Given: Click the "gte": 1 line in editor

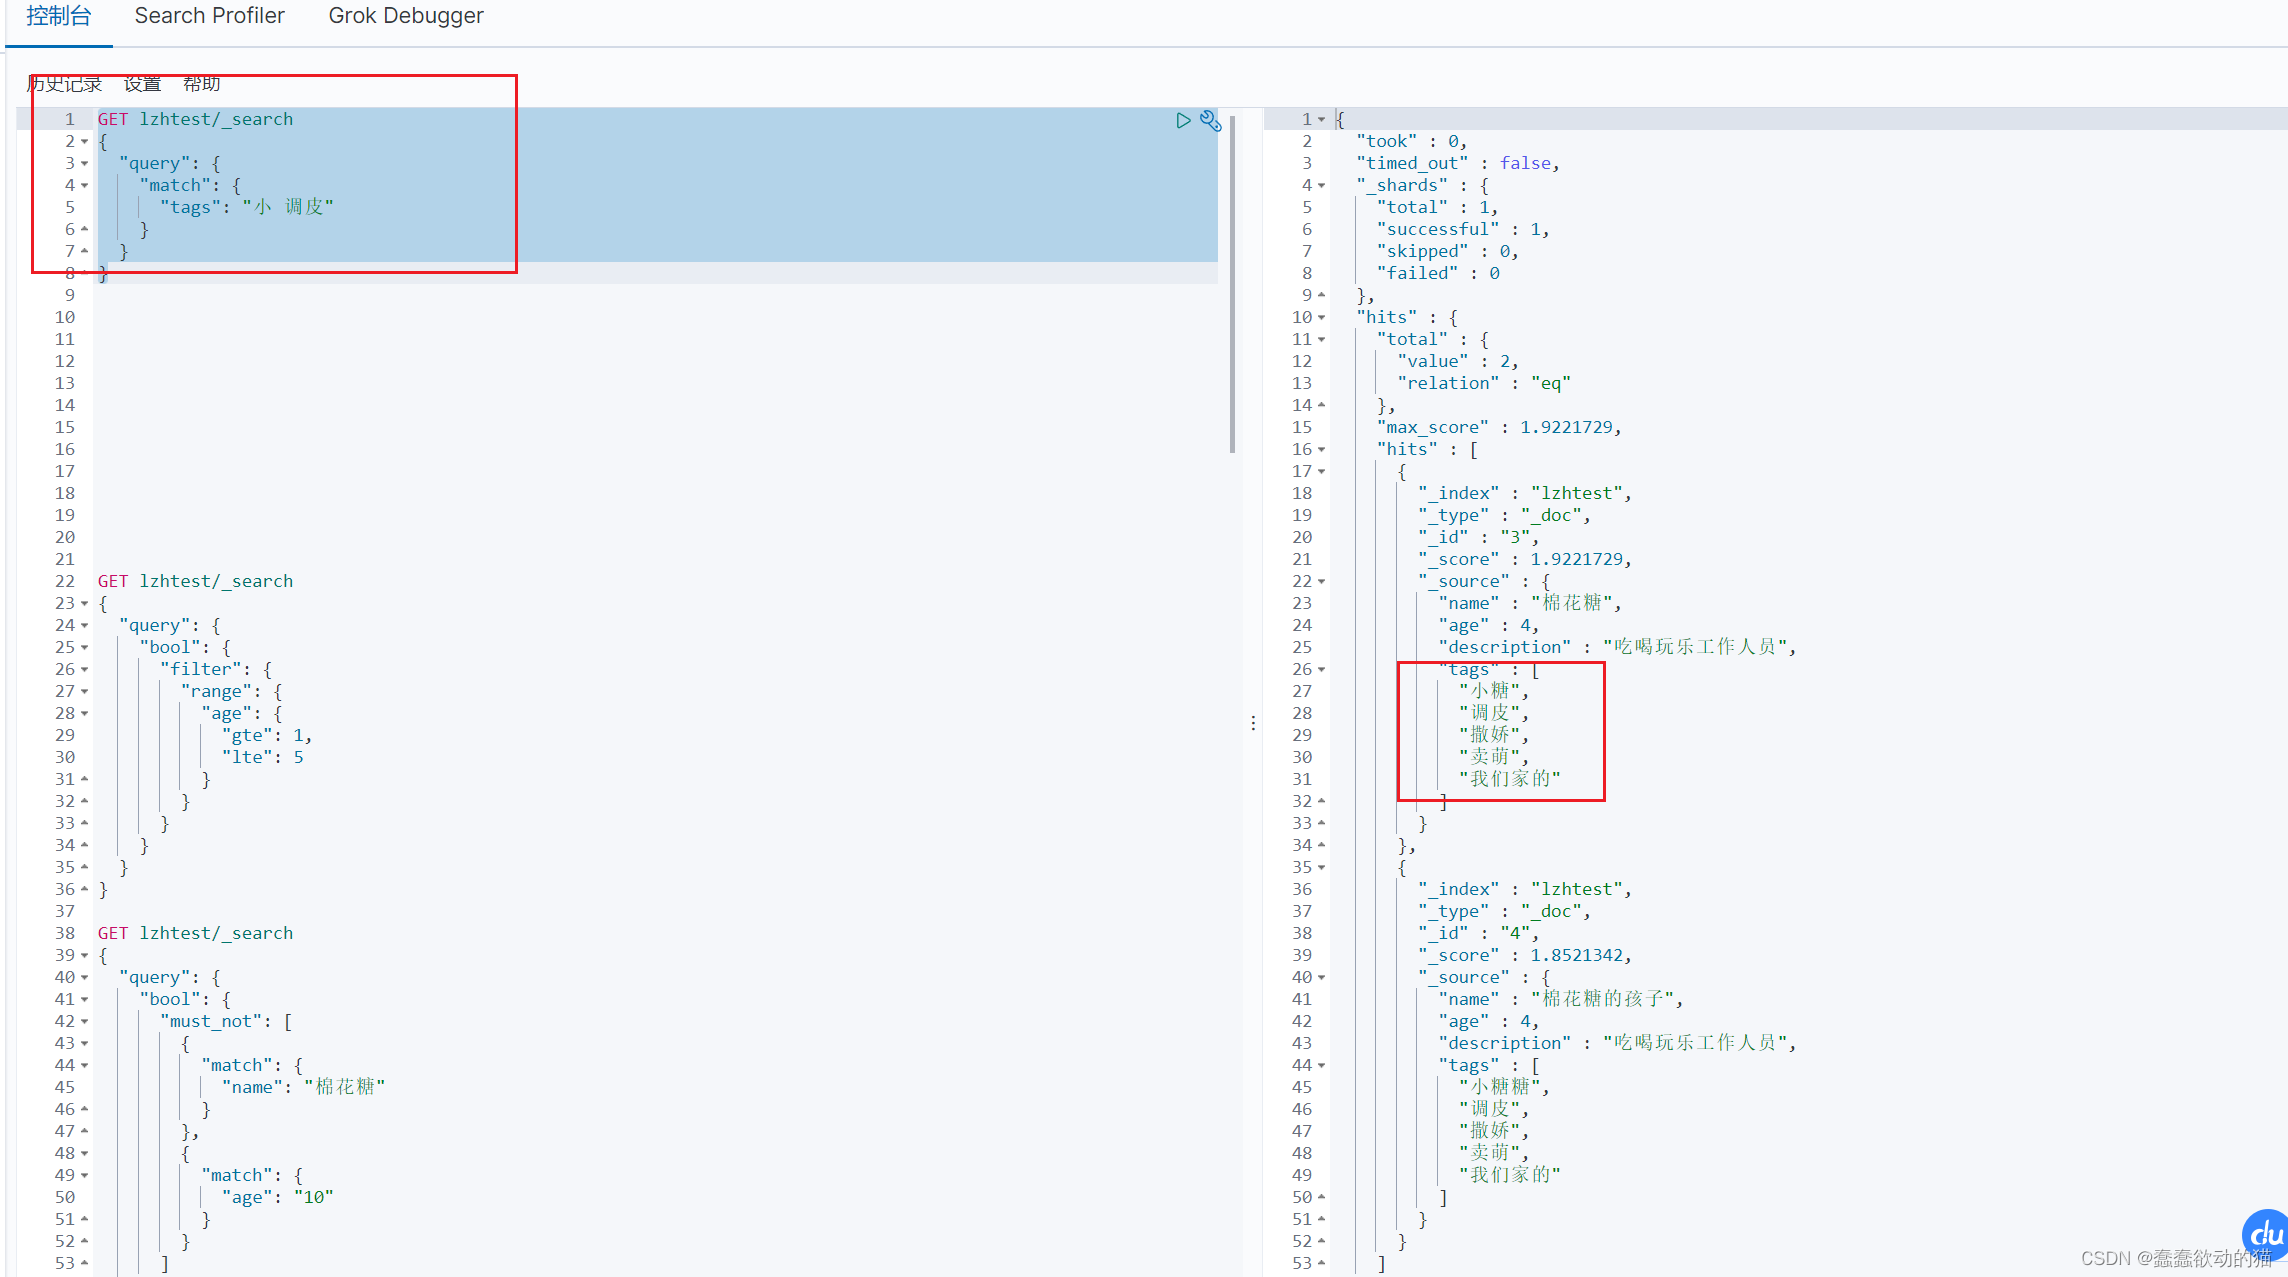Looking at the screenshot, I should point(267,735).
